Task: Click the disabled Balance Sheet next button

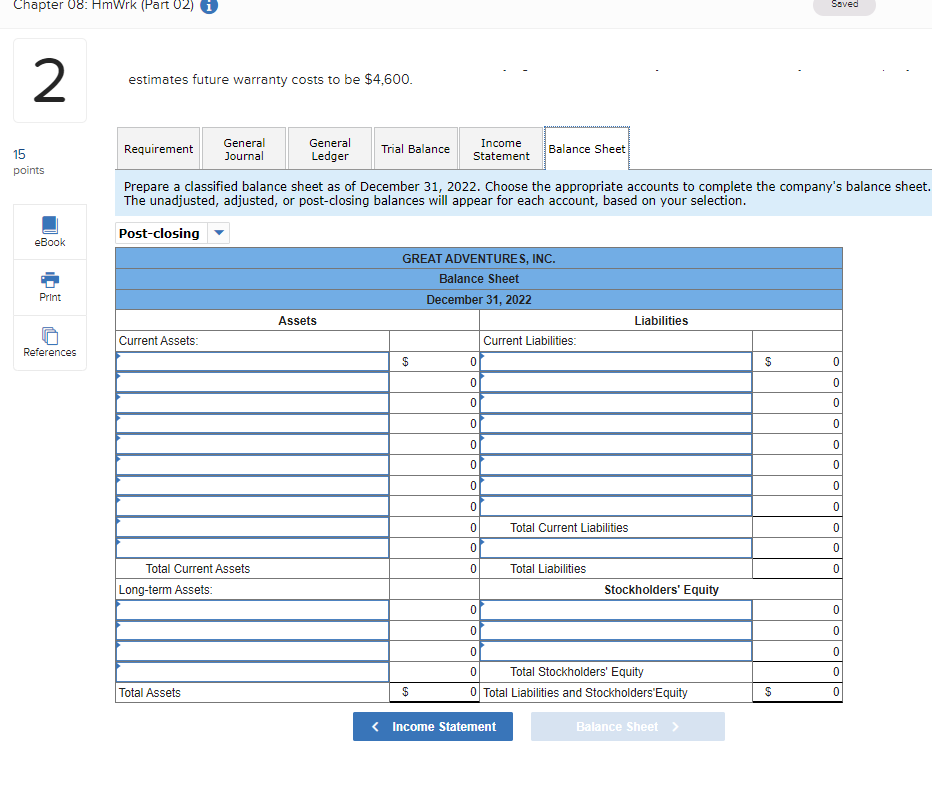Action: (x=628, y=726)
